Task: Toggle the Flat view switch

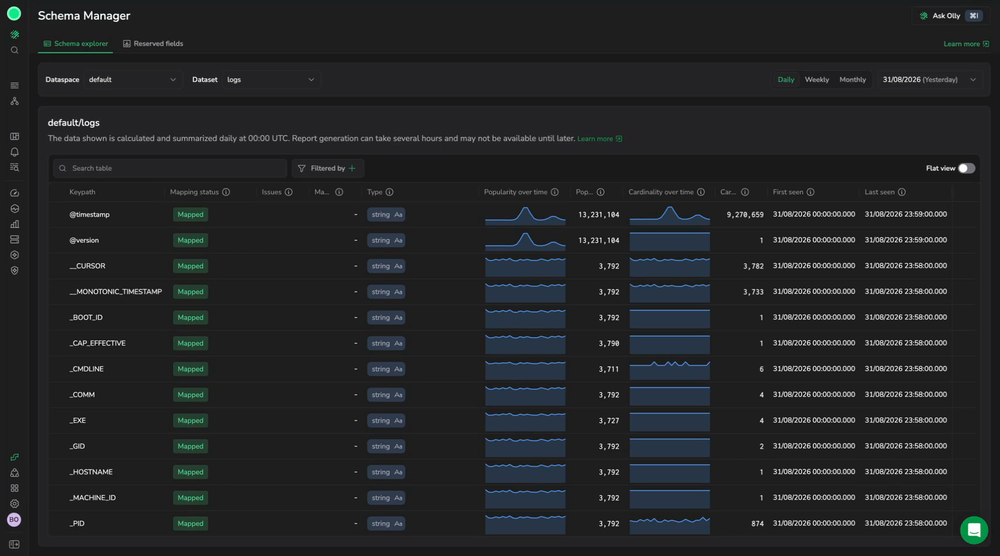Action: (966, 168)
